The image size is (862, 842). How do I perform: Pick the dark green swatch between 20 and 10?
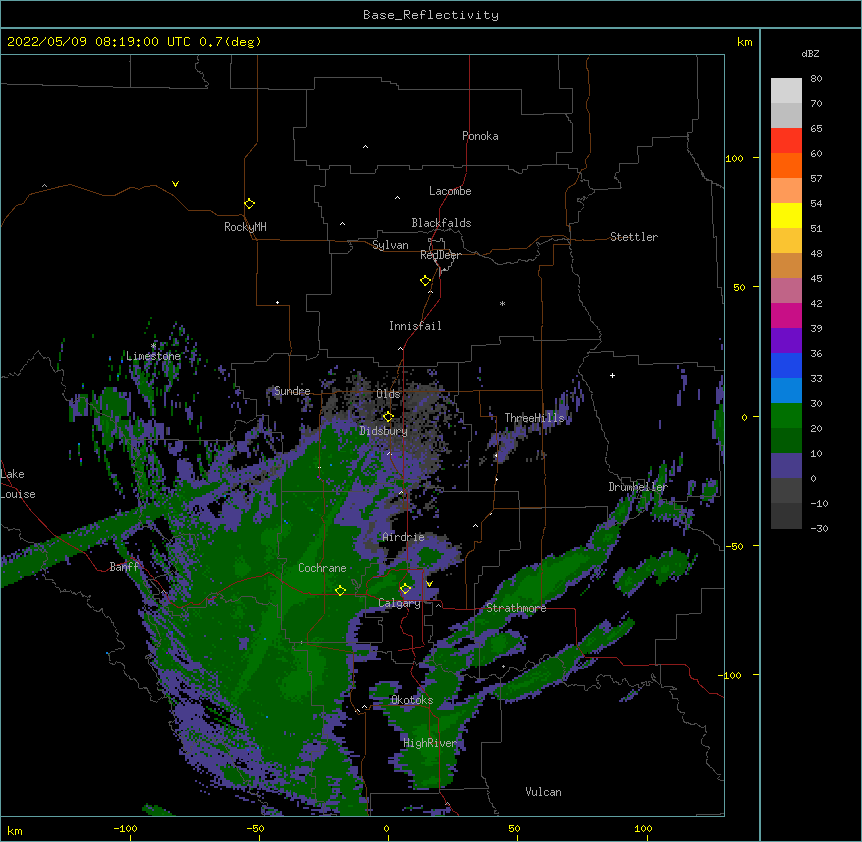786,440
